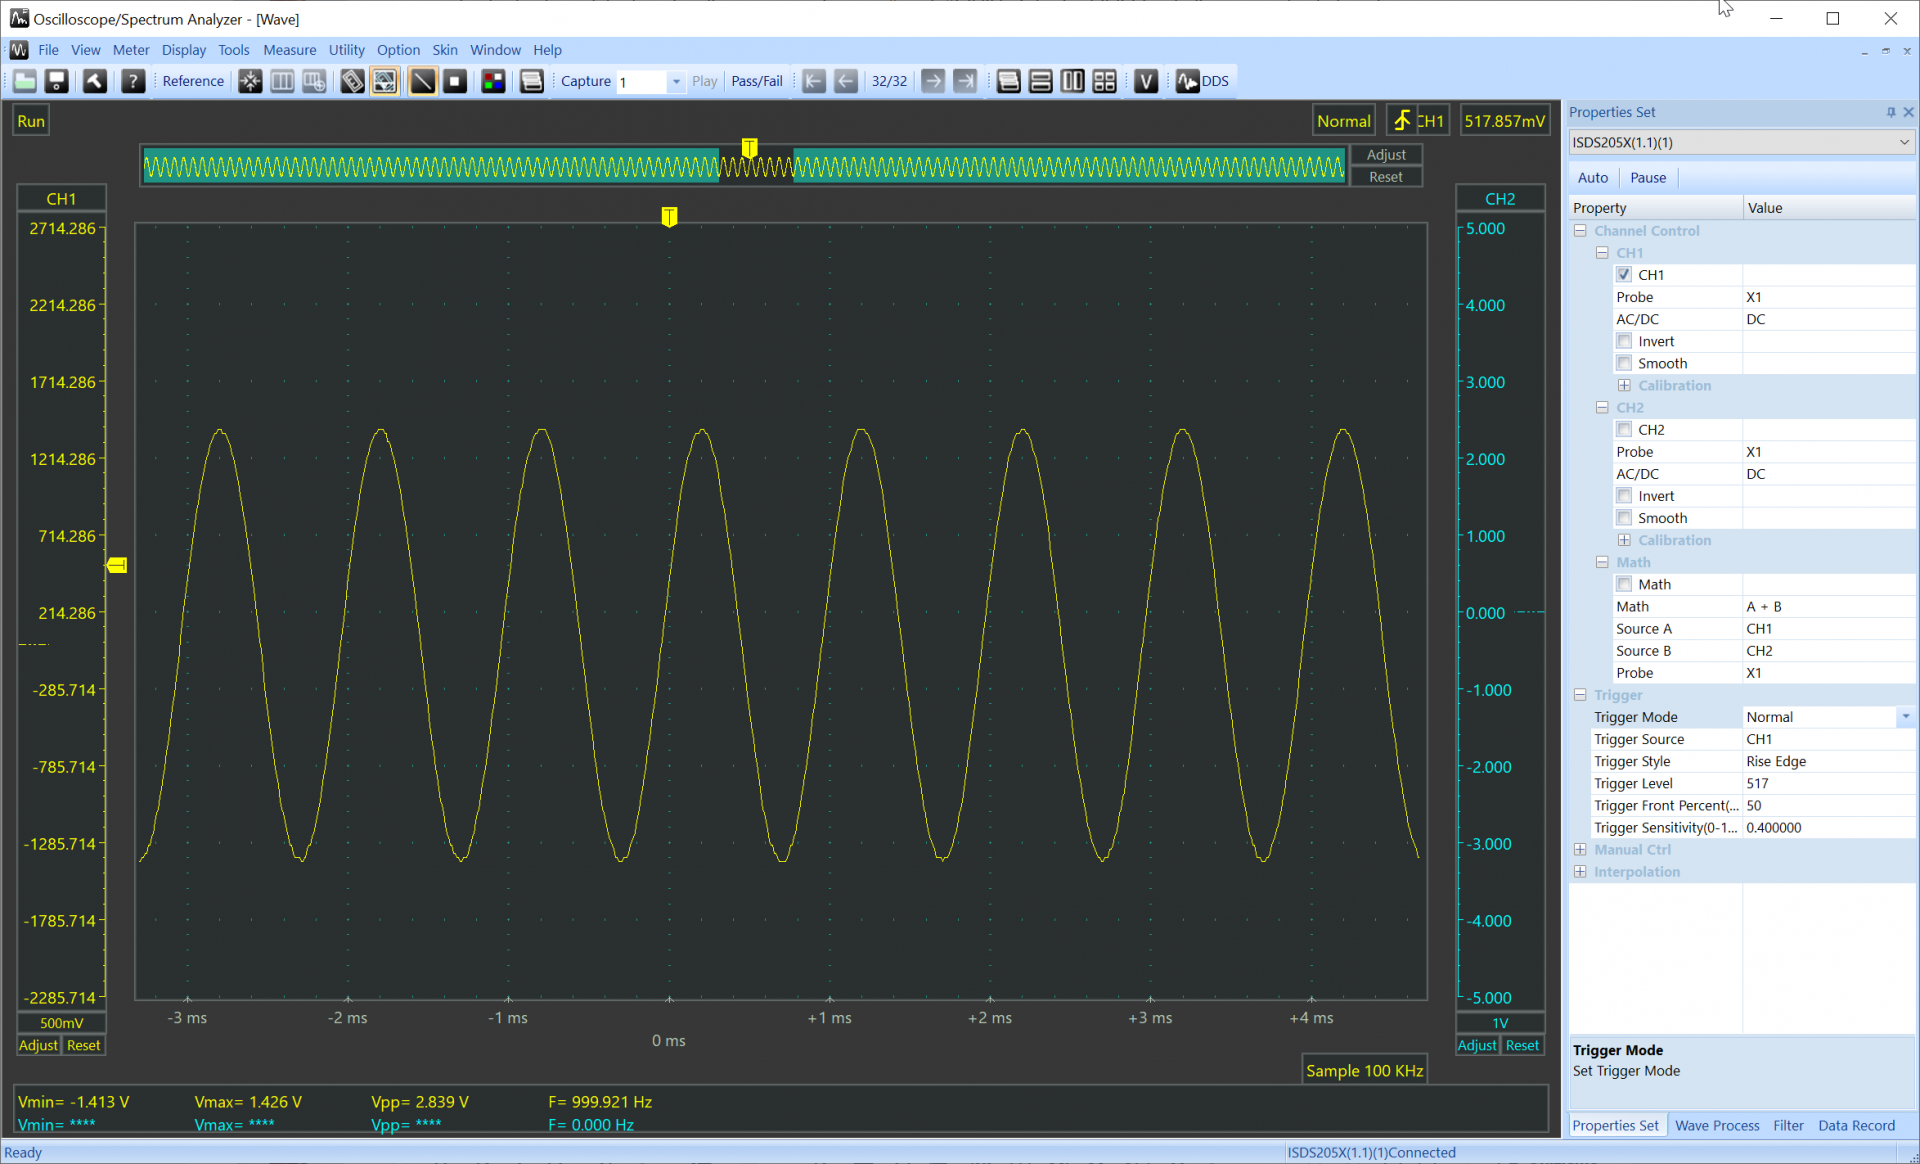Click Reset under the CH1 scale
This screenshot has width=1920, height=1164.
(x=83, y=1045)
